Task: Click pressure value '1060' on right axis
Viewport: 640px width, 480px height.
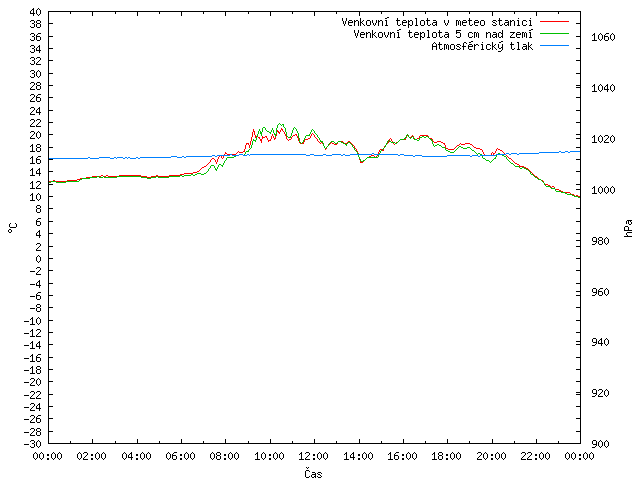Action: (603, 37)
